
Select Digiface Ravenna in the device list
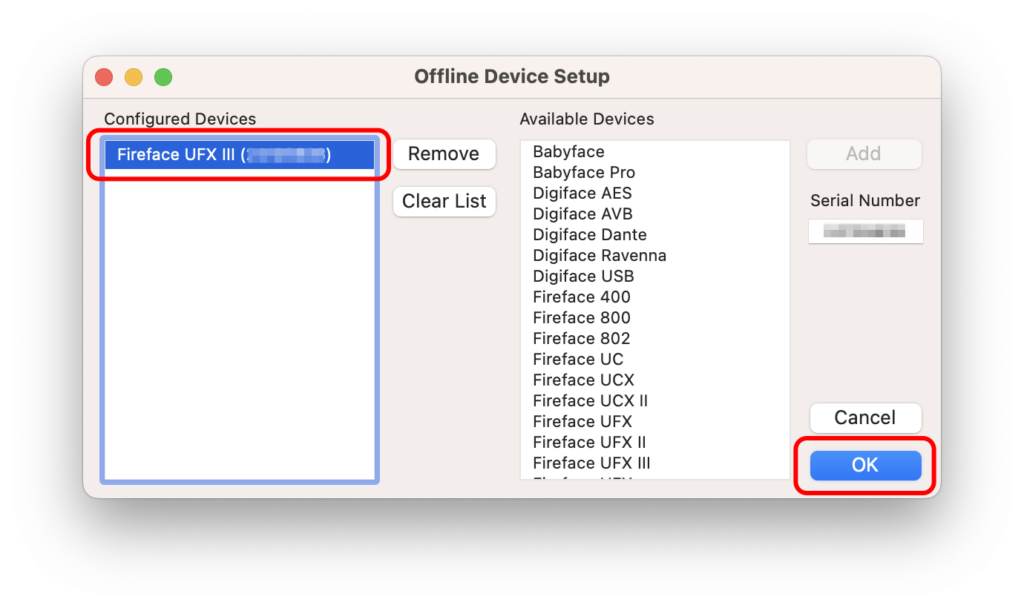pyautogui.click(x=599, y=255)
